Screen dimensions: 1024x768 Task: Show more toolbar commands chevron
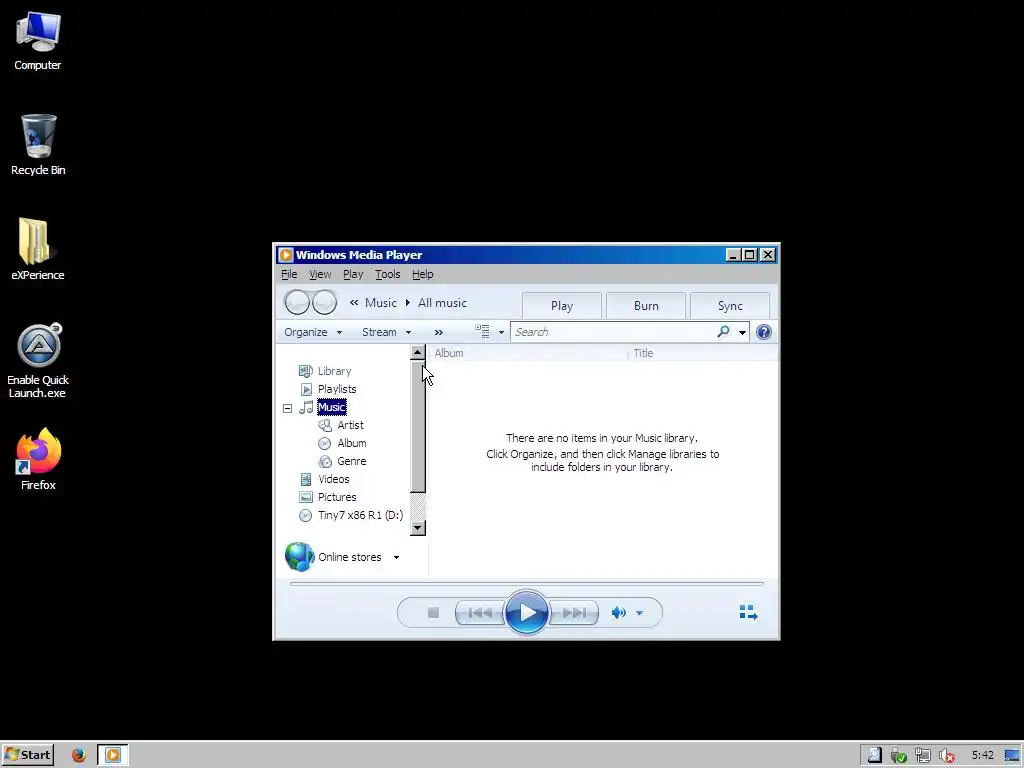[439, 332]
